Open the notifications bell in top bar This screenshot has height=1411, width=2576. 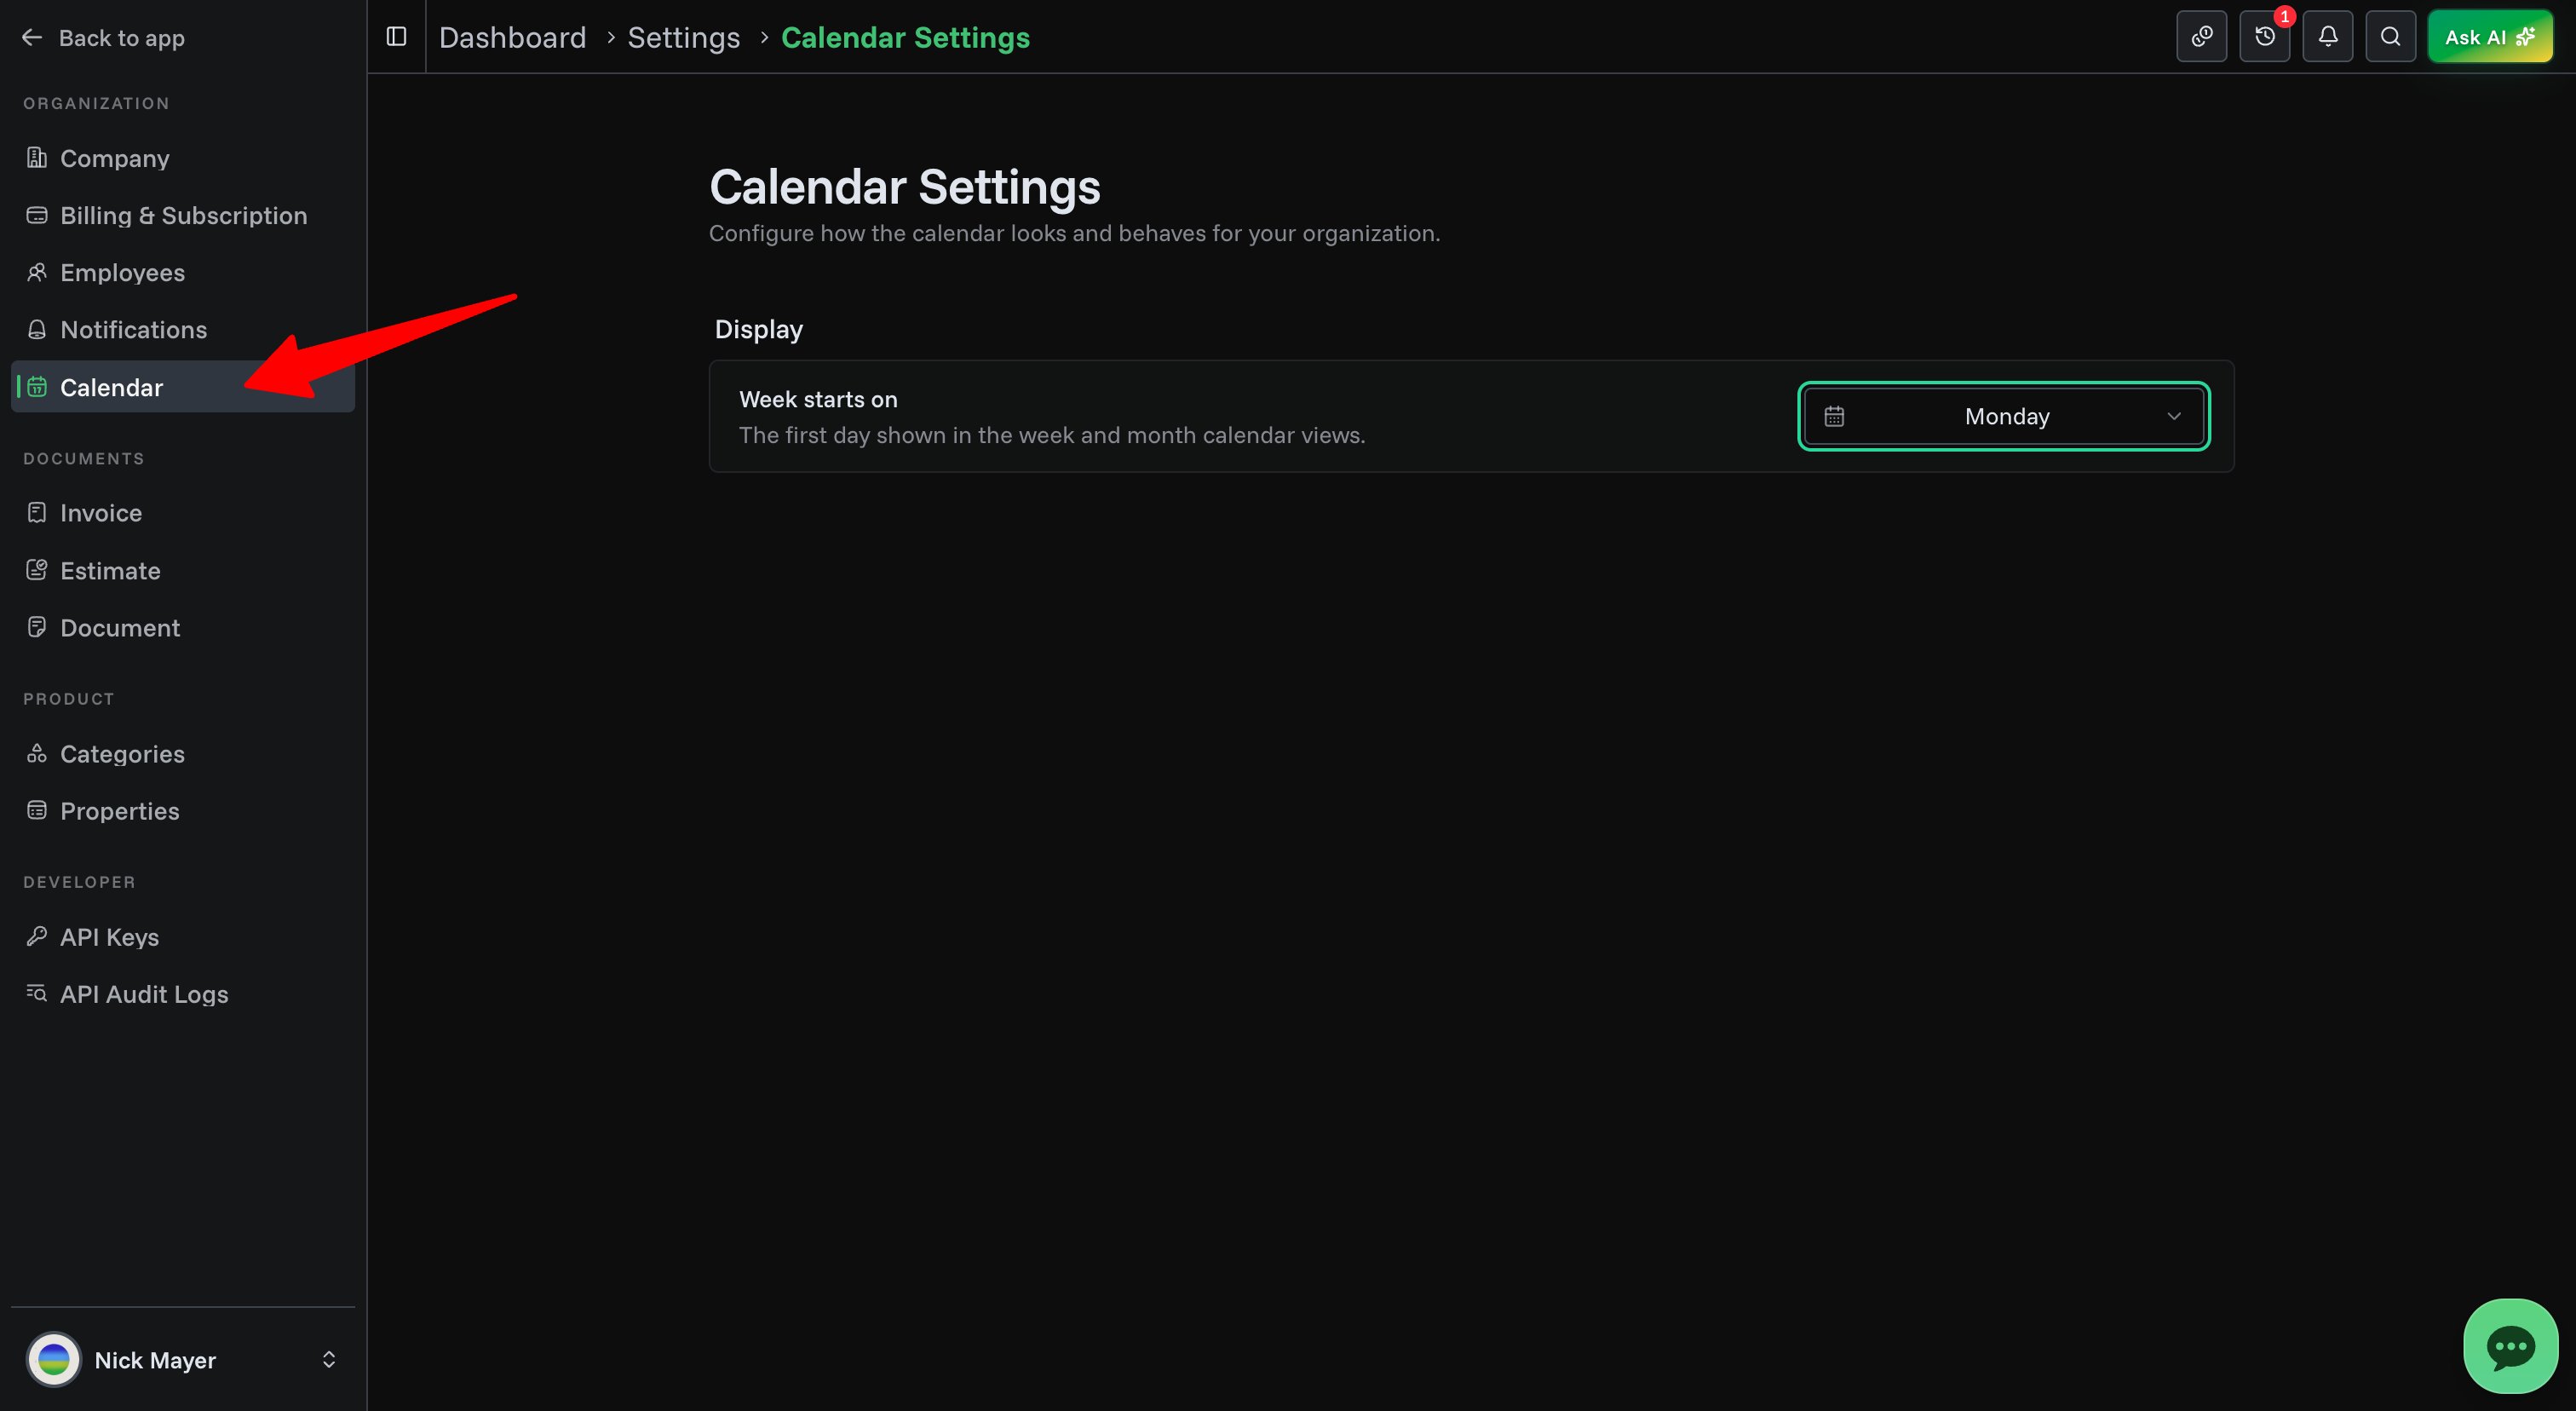coord(2328,36)
